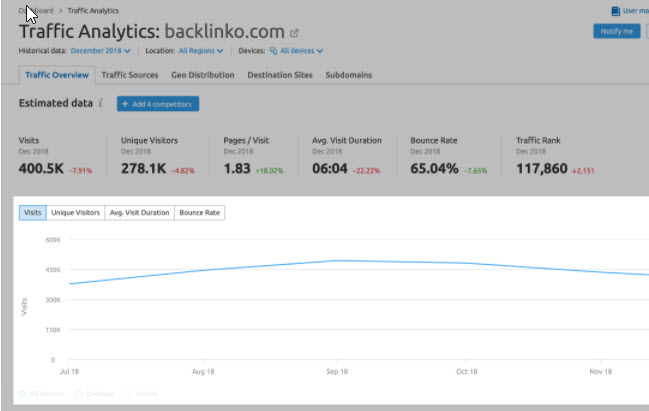Follow the Dashboard breadcrumb link
This screenshot has width=649, height=411.
point(36,11)
